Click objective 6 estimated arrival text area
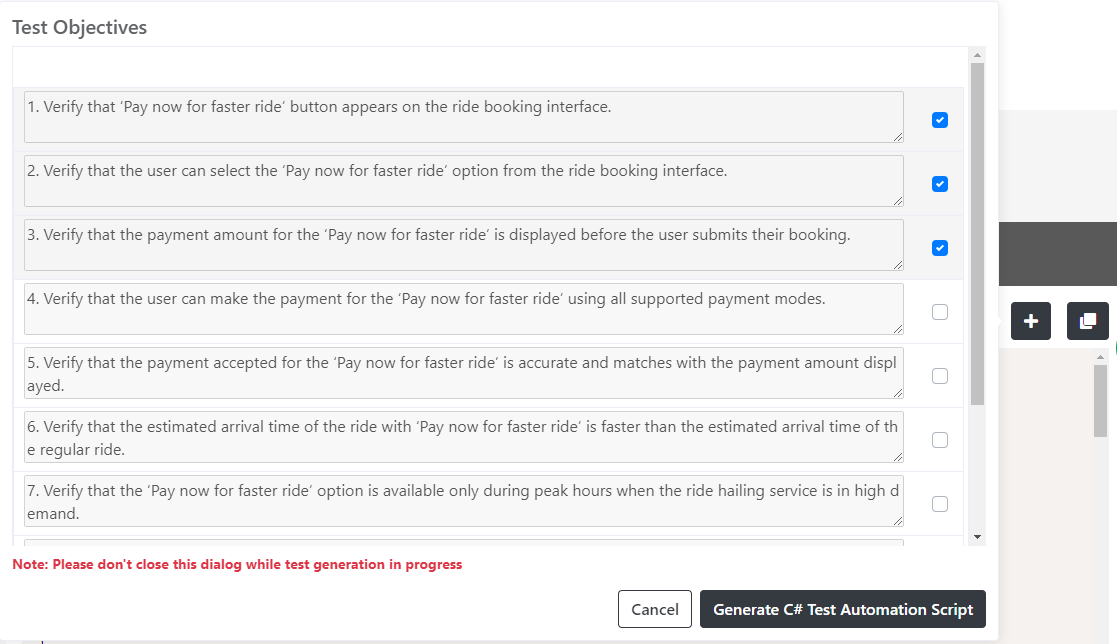1117x644 pixels. (x=464, y=437)
